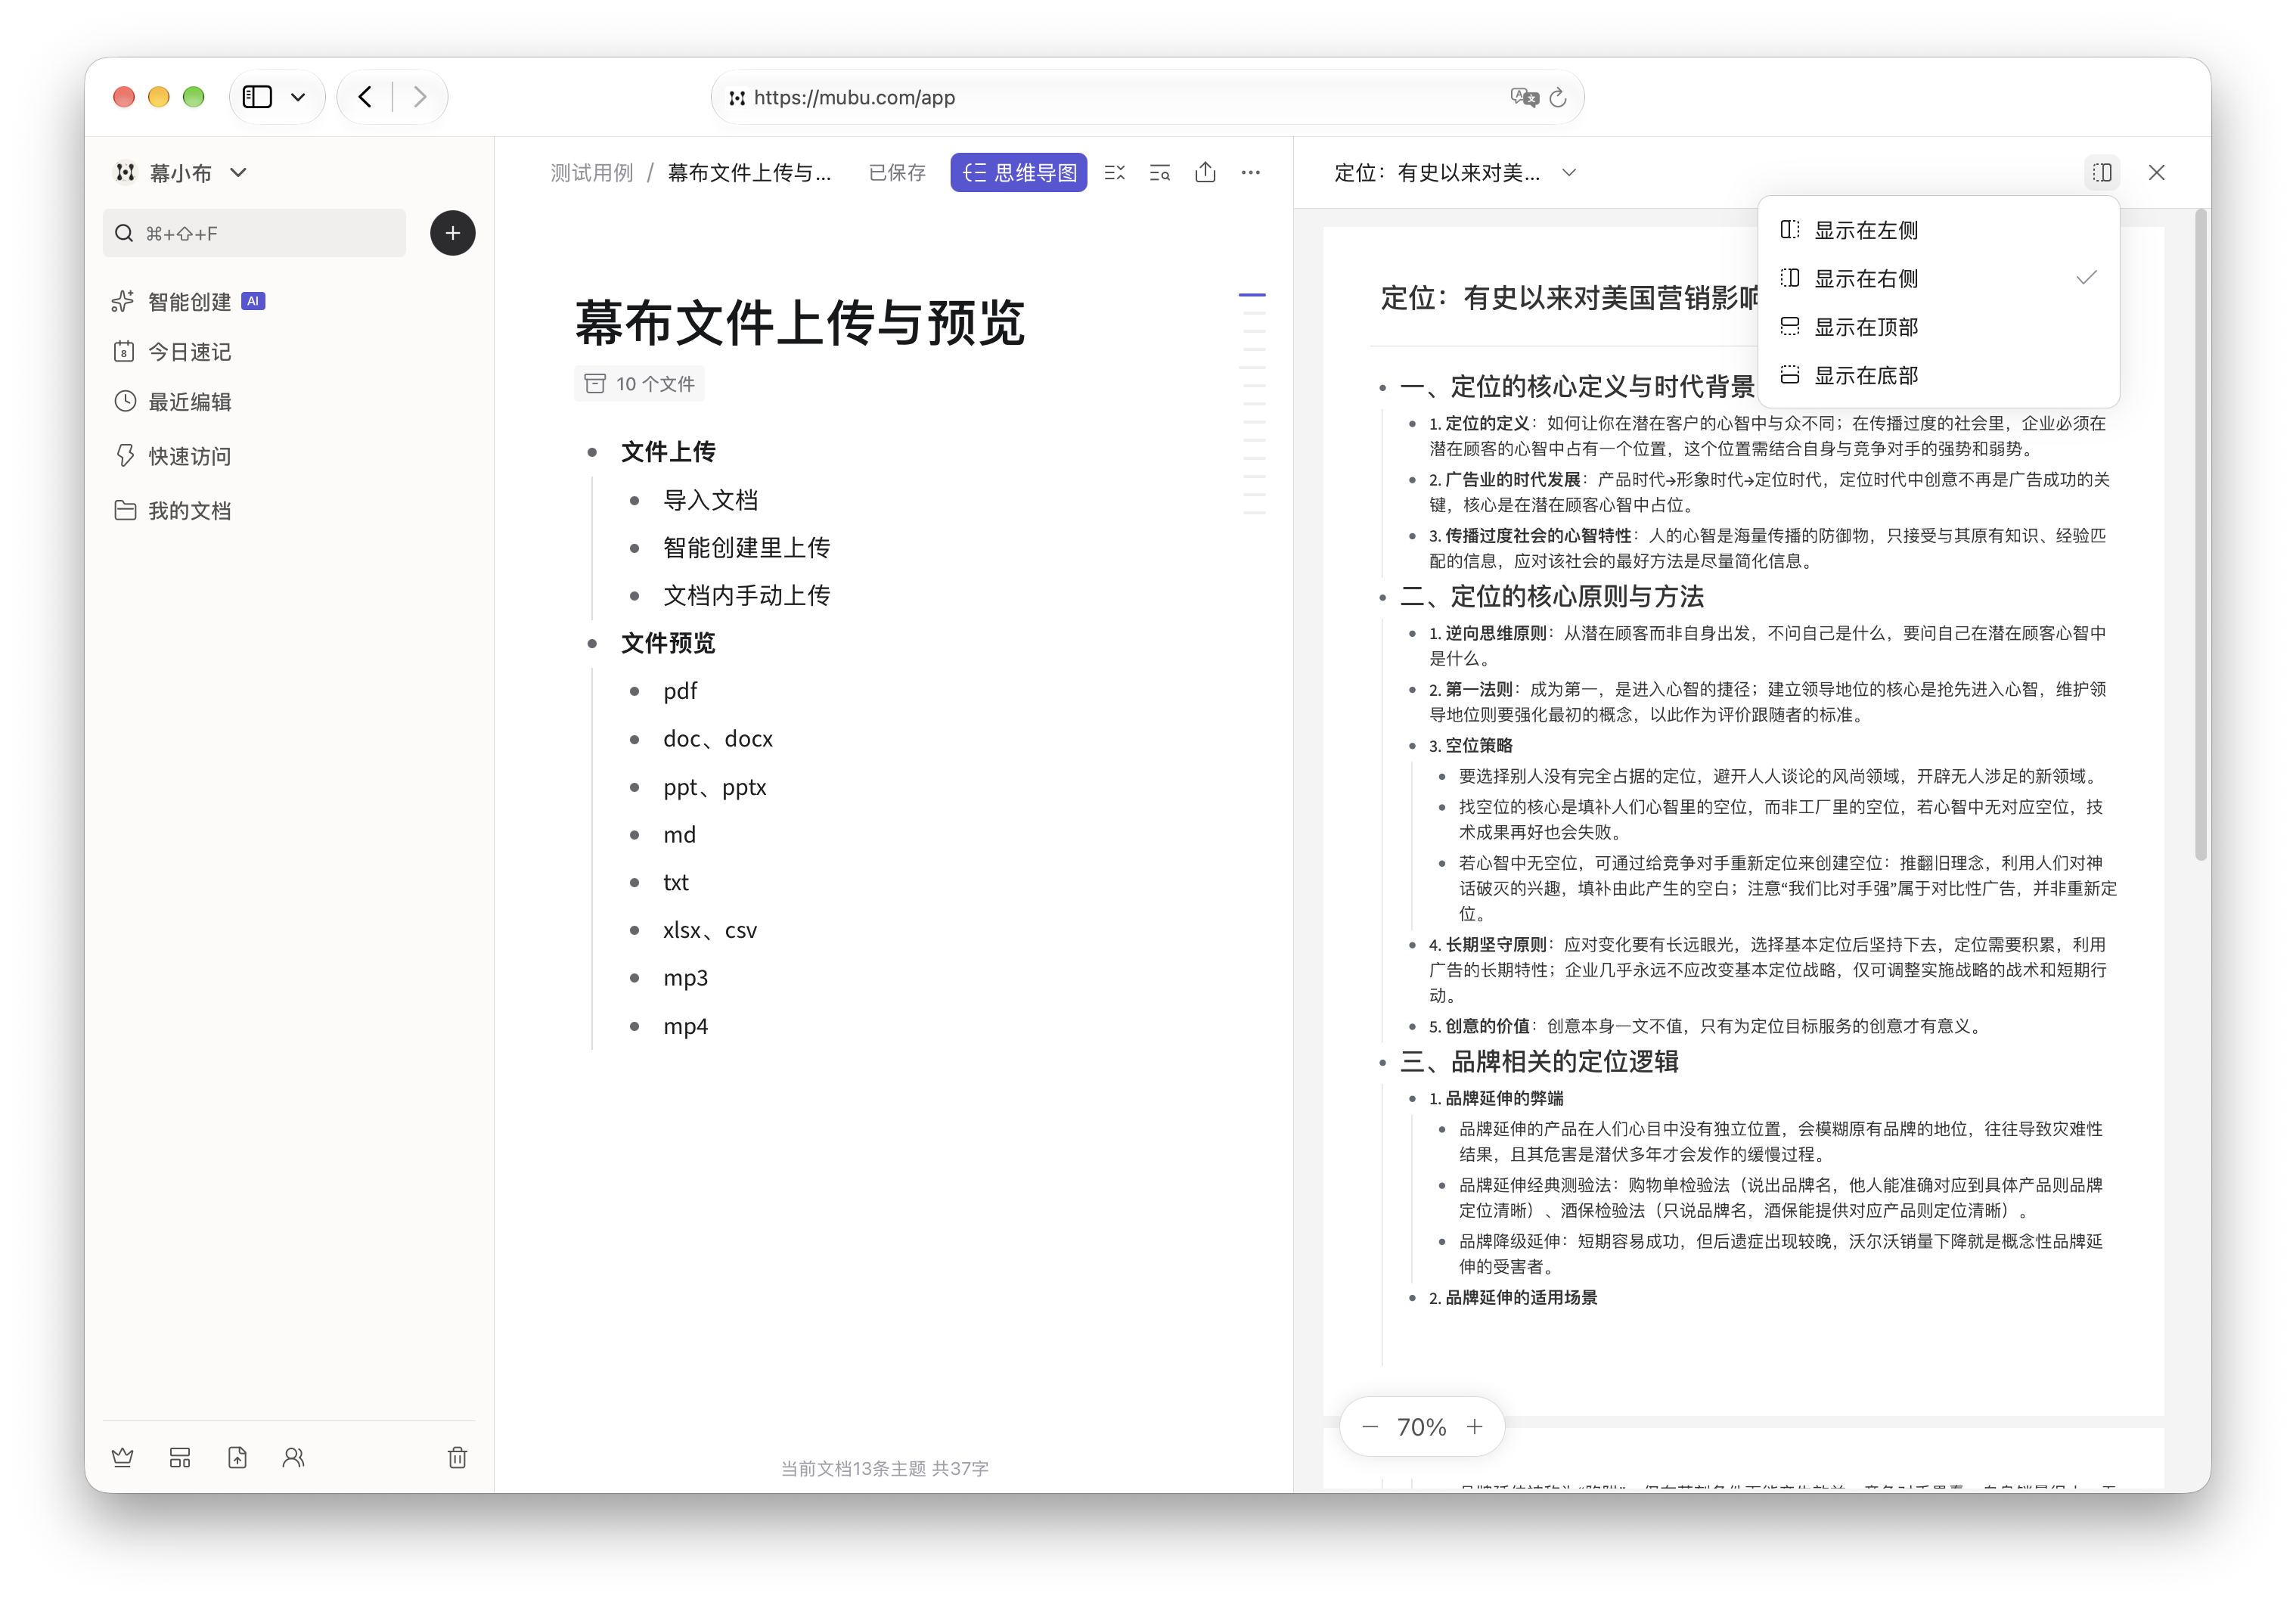Click the black plus new document button
This screenshot has width=2296, height=1605.
coord(452,233)
